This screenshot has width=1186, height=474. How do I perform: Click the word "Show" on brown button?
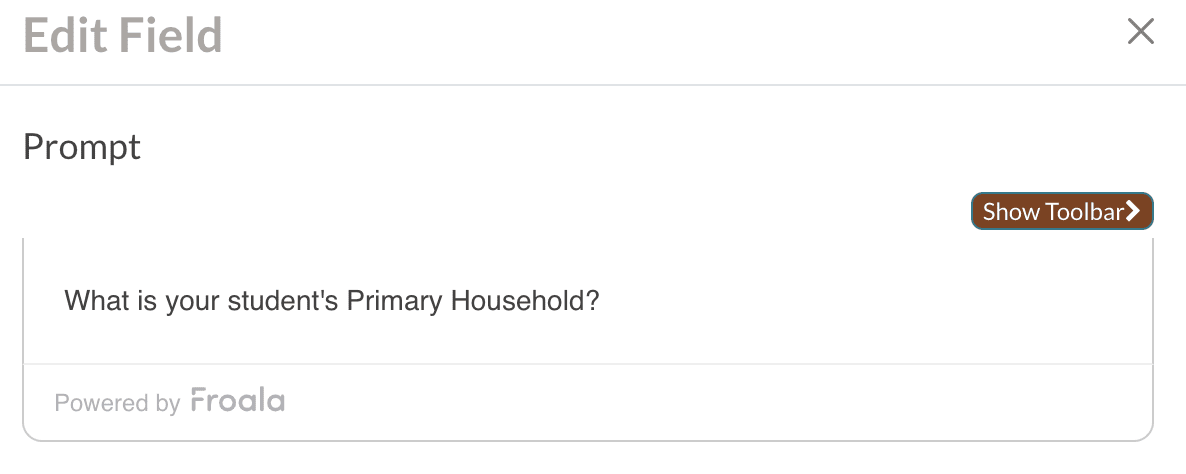point(1011,211)
